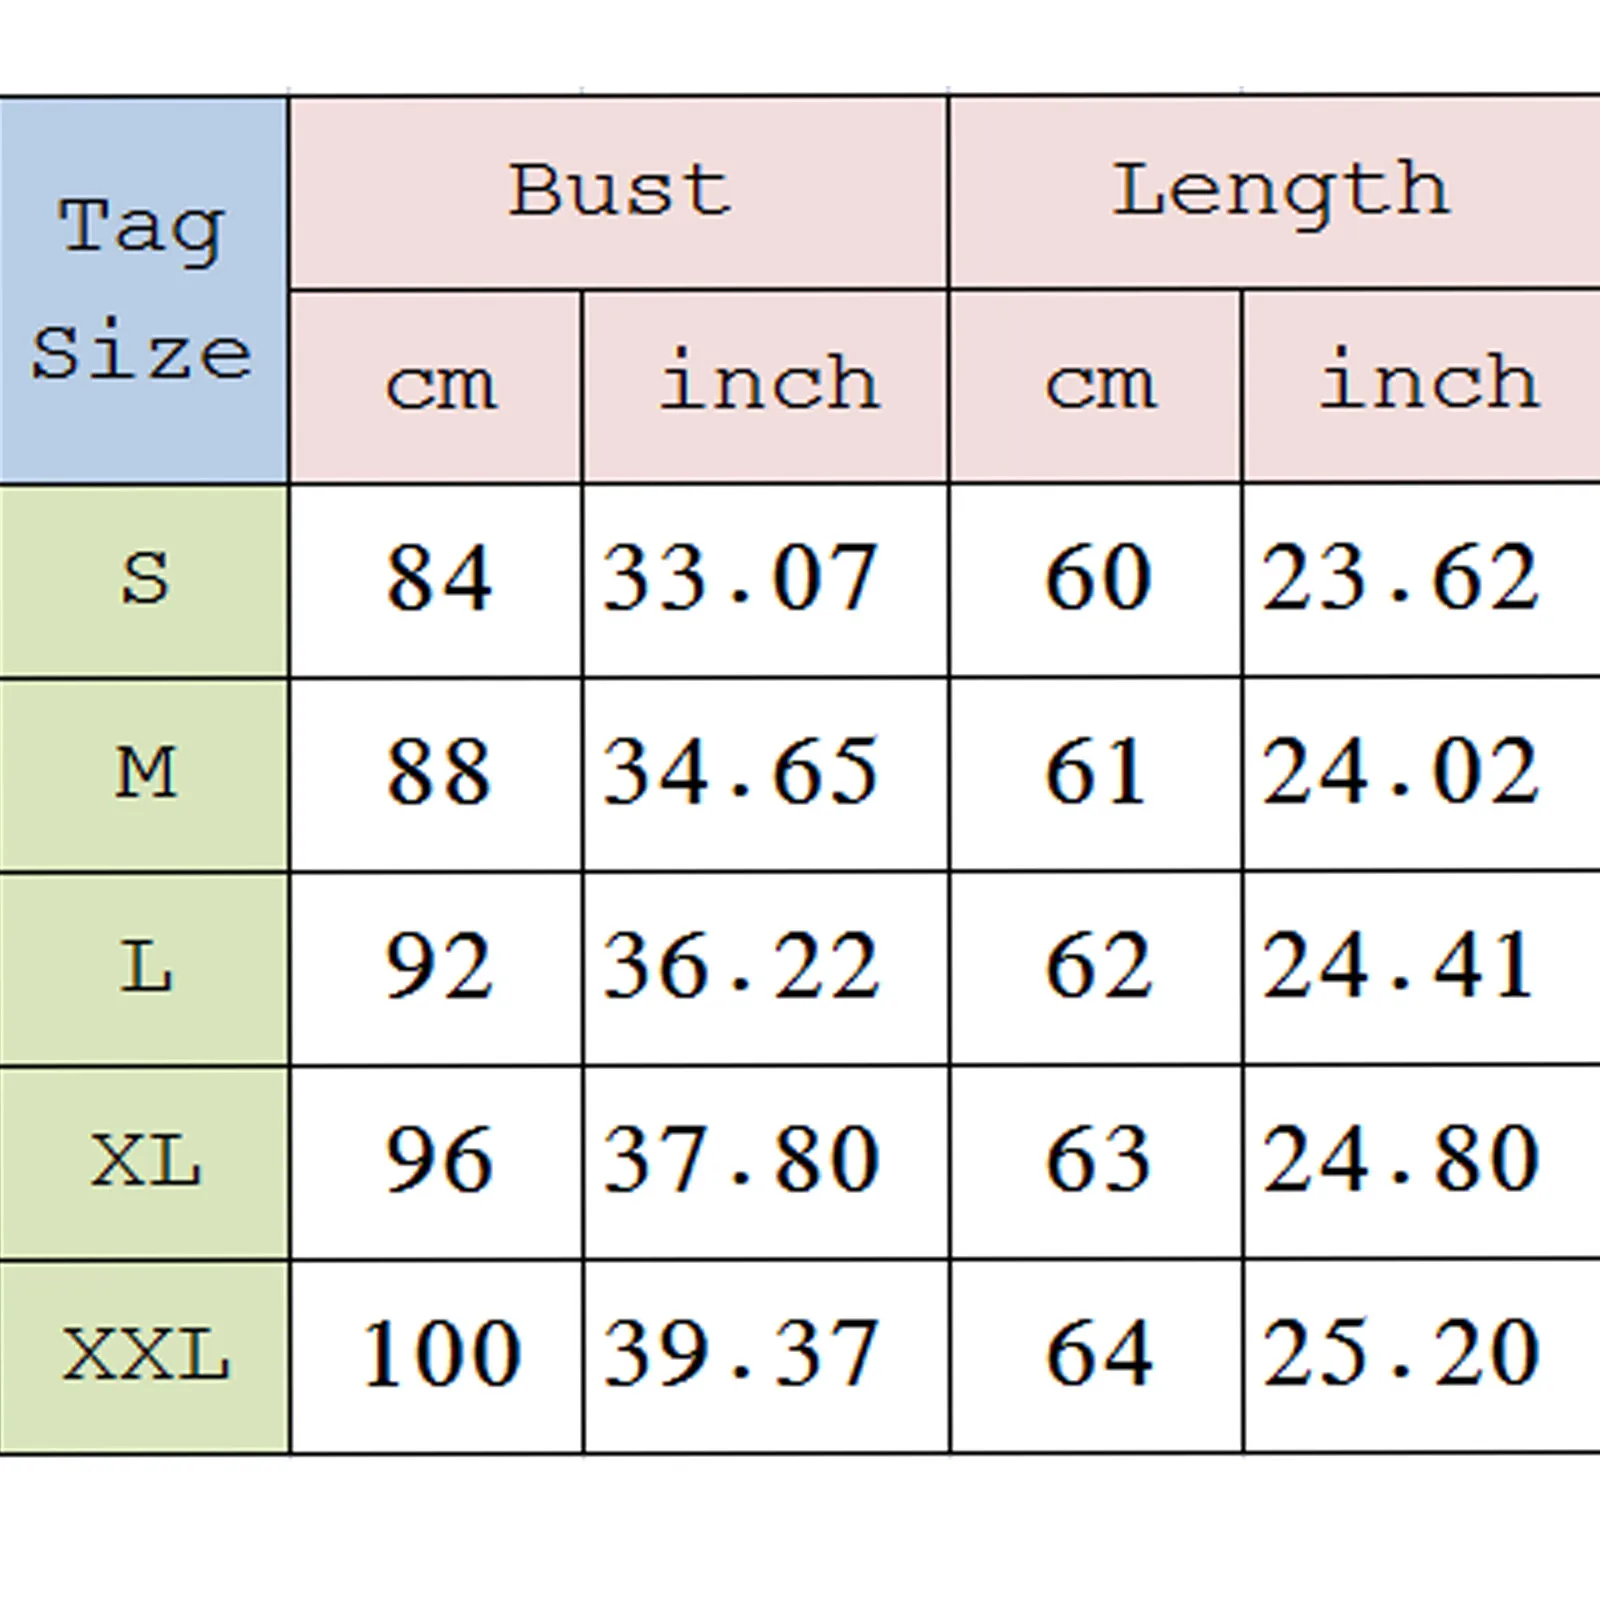Select the 37.80 inch bust value
Screen dimensions: 1600x1600
coord(741,1162)
